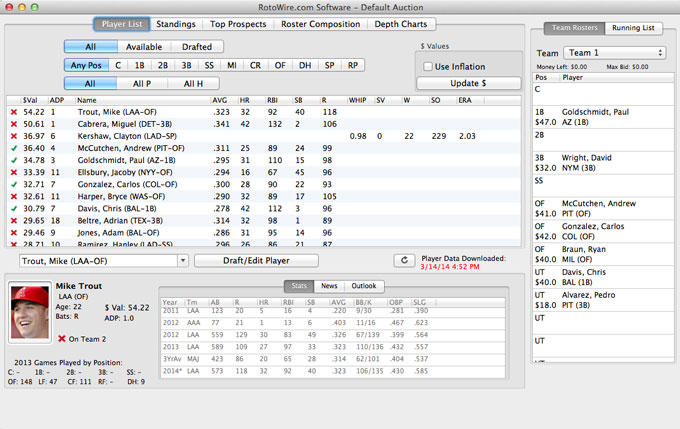Screen dimensions: 680x429
Task: Filter list to Available players
Action: pos(144,46)
